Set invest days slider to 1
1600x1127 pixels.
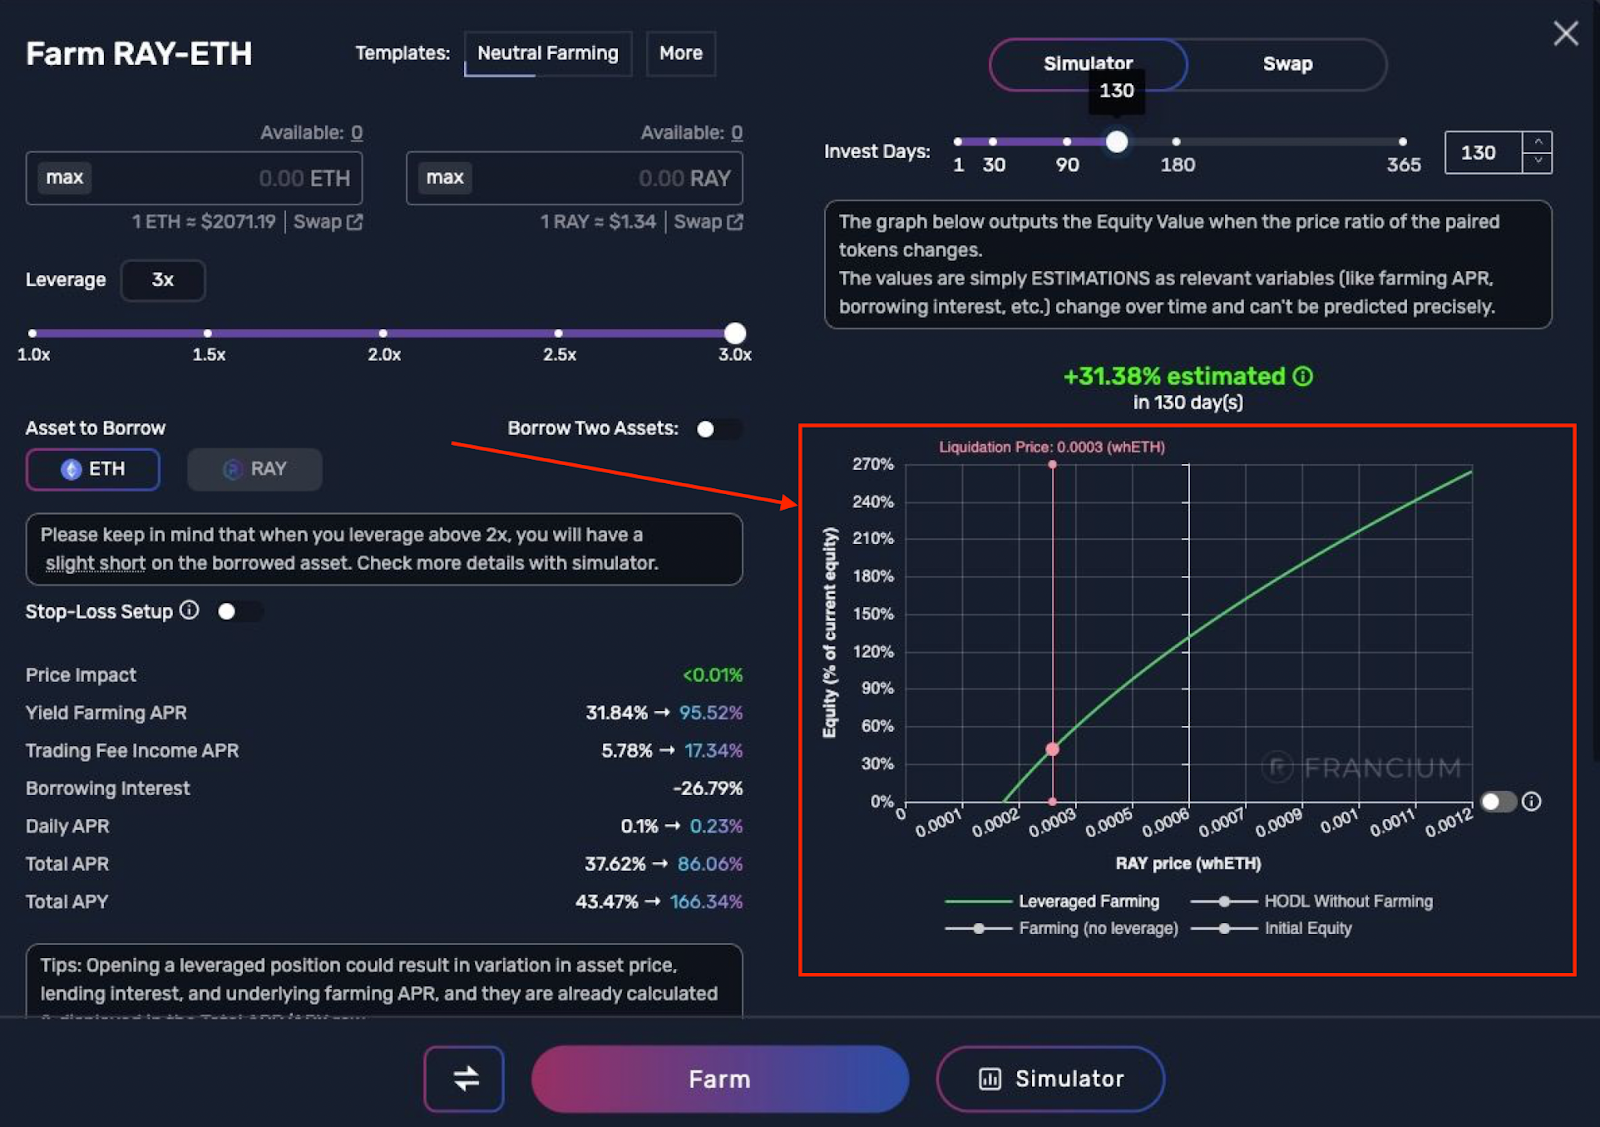click(958, 142)
